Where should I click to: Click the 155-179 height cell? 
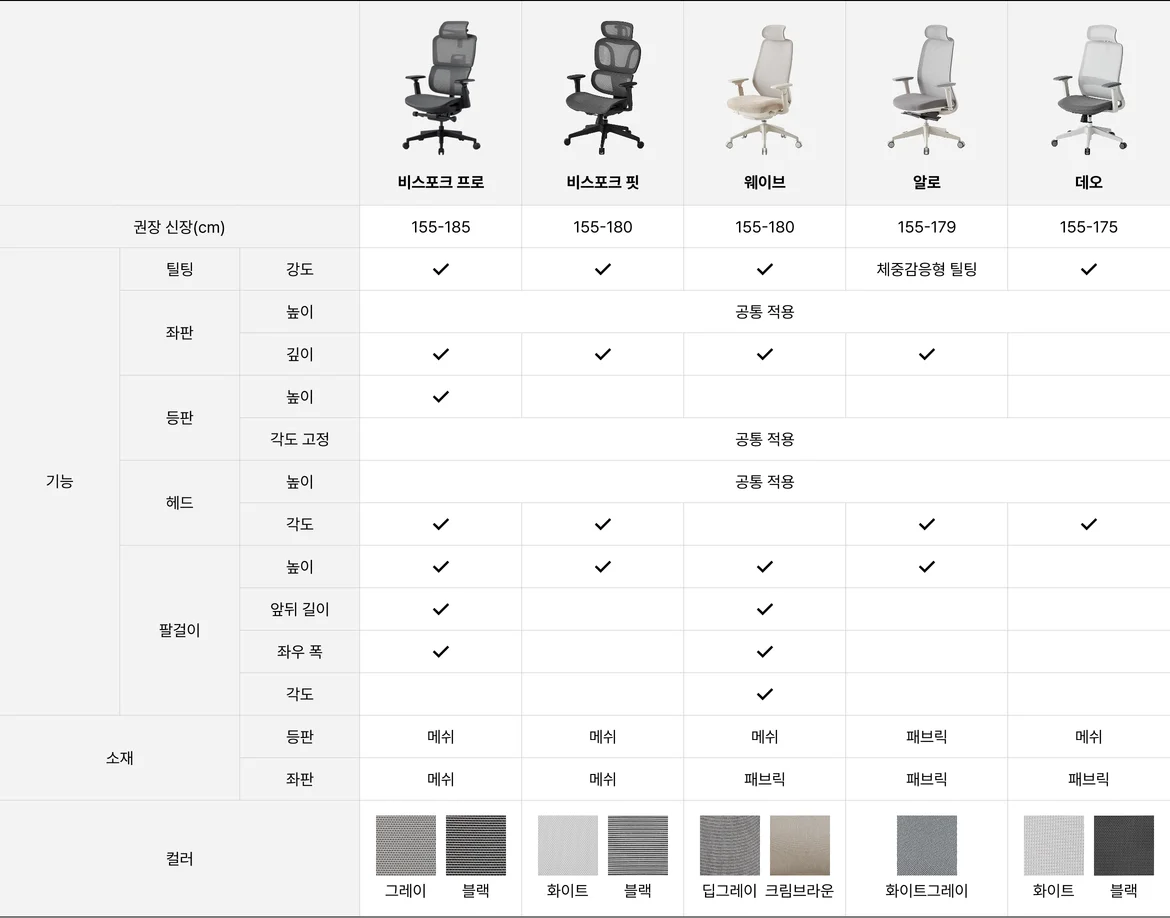(926, 227)
